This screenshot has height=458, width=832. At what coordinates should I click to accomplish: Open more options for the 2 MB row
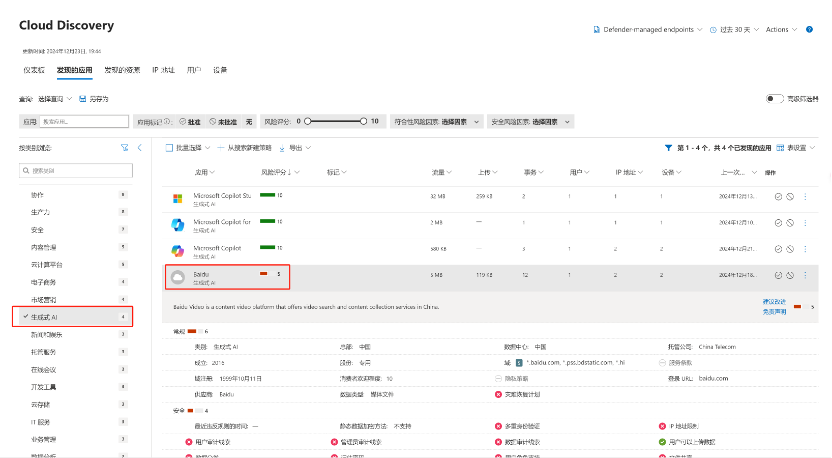805,223
